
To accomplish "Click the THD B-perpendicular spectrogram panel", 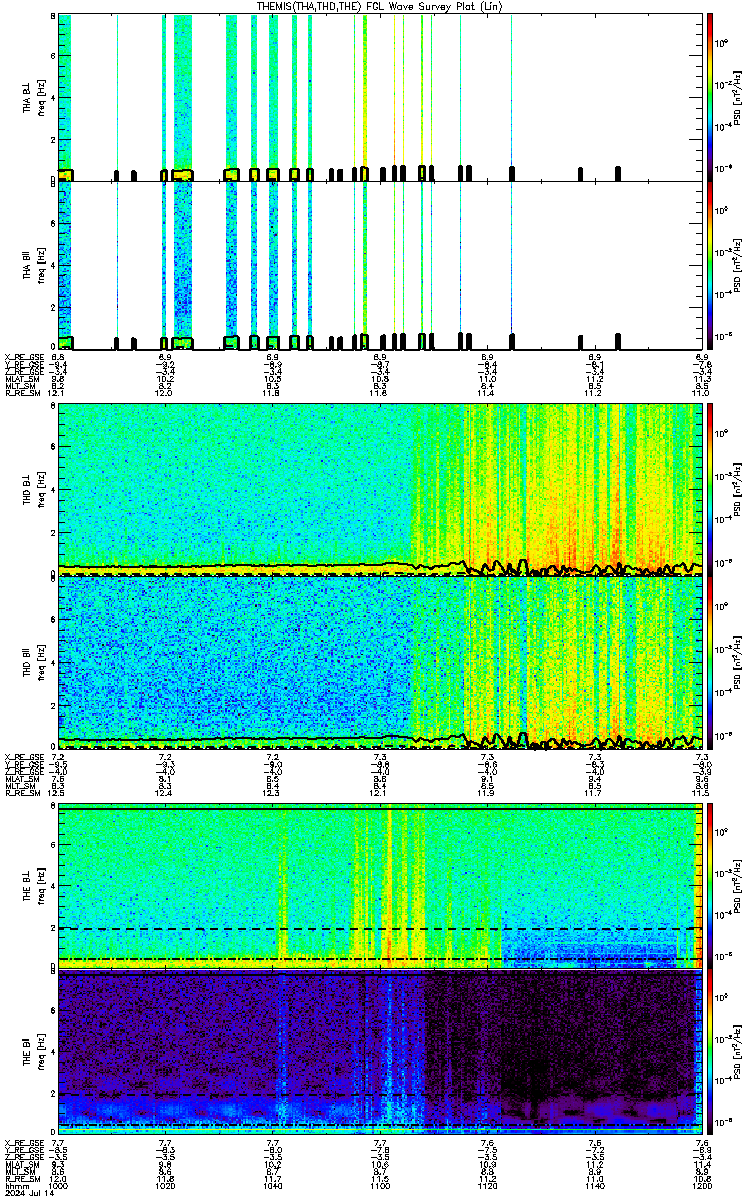I will click(x=378, y=489).
